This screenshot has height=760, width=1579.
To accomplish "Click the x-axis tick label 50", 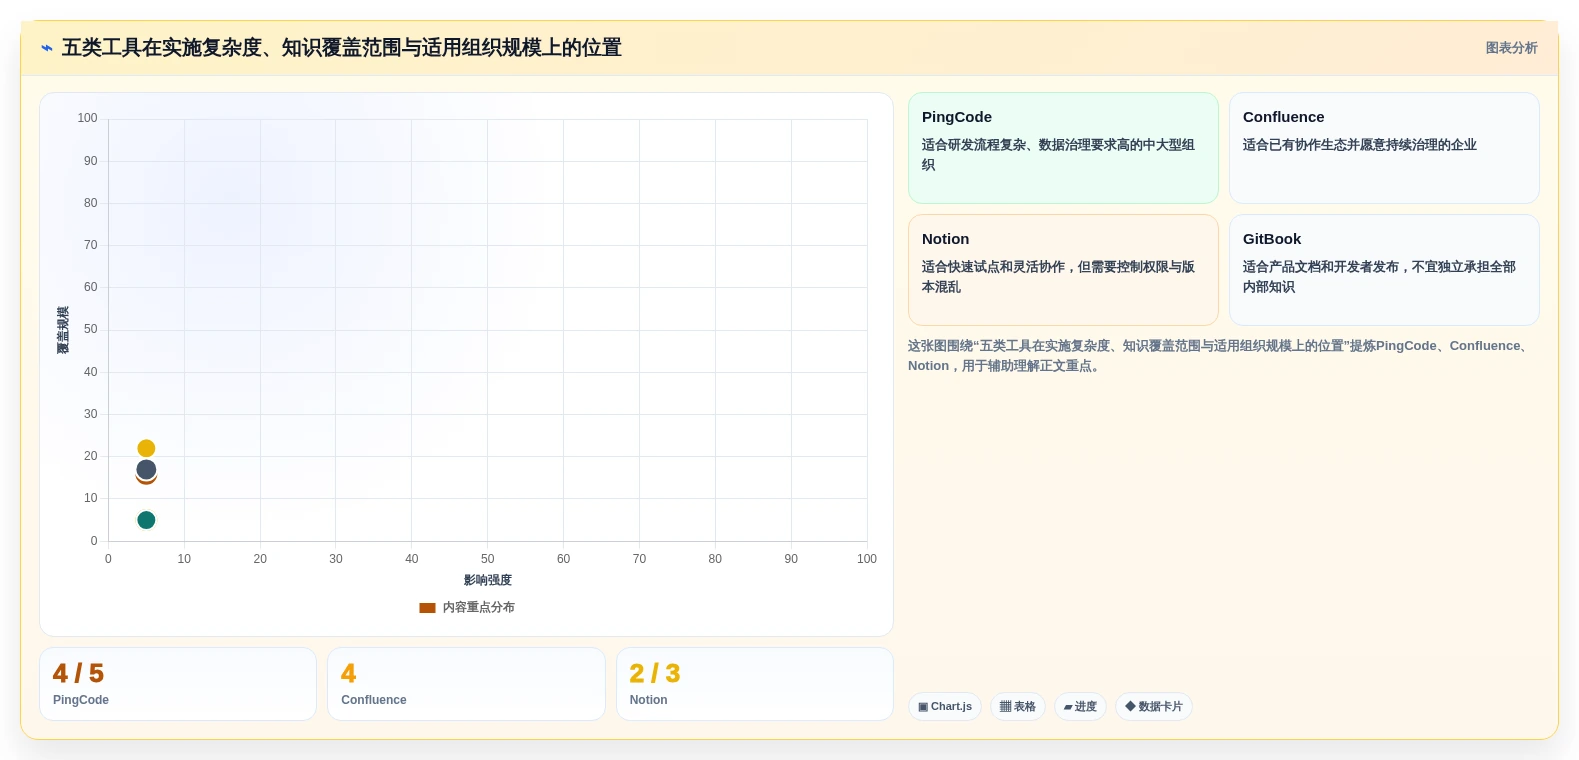I will point(488,559).
